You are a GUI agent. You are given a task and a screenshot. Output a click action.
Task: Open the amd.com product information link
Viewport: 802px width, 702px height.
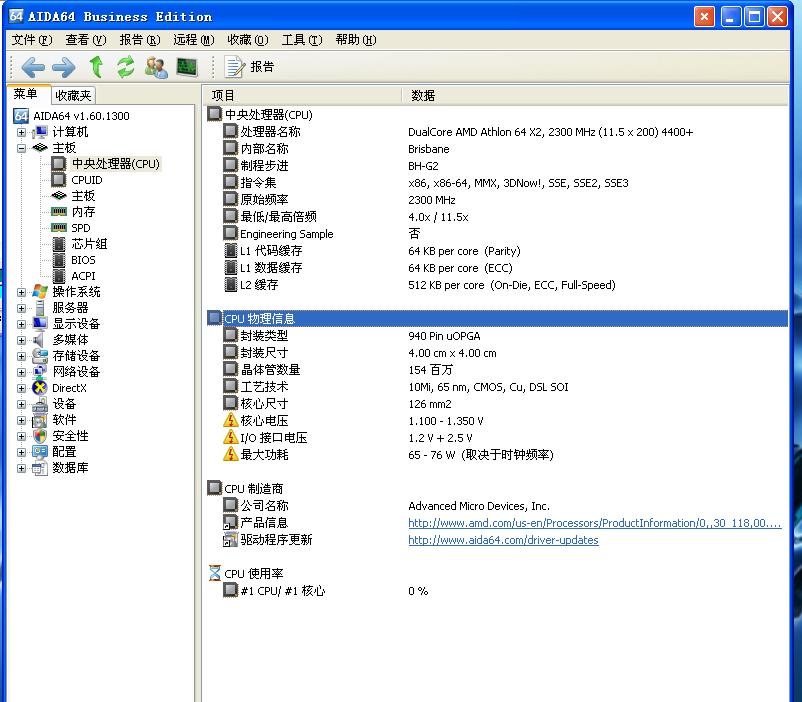[x=594, y=523]
